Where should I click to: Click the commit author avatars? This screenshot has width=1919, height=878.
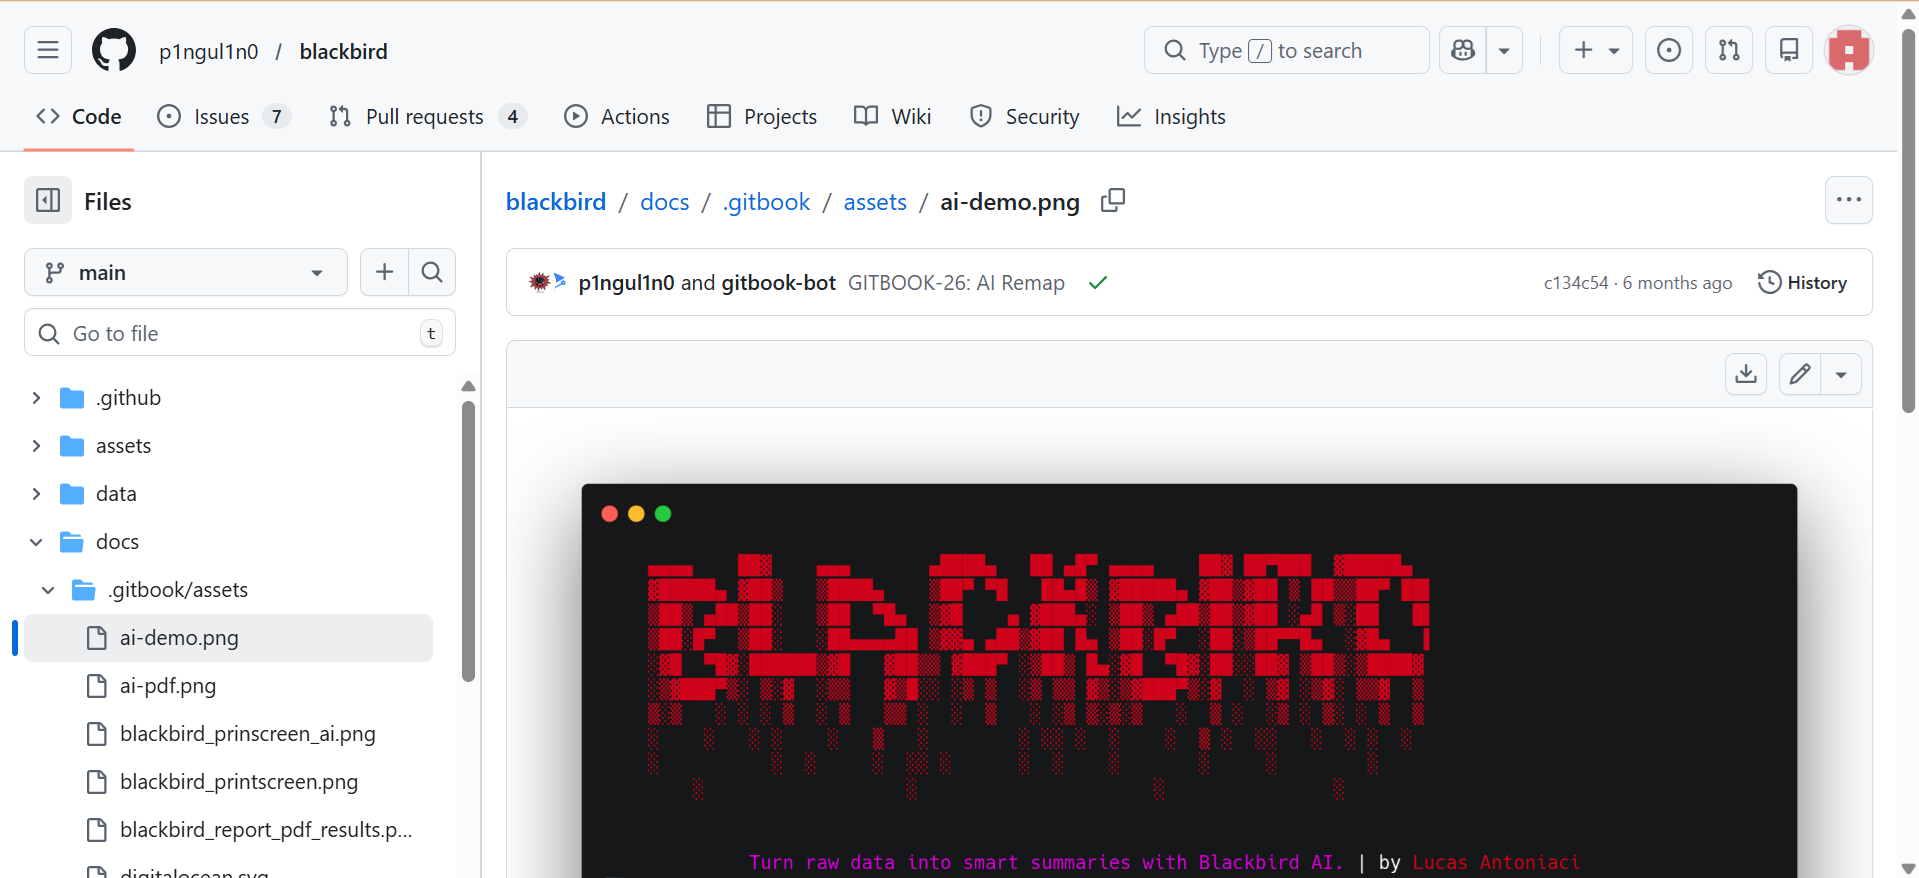click(547, 282)
